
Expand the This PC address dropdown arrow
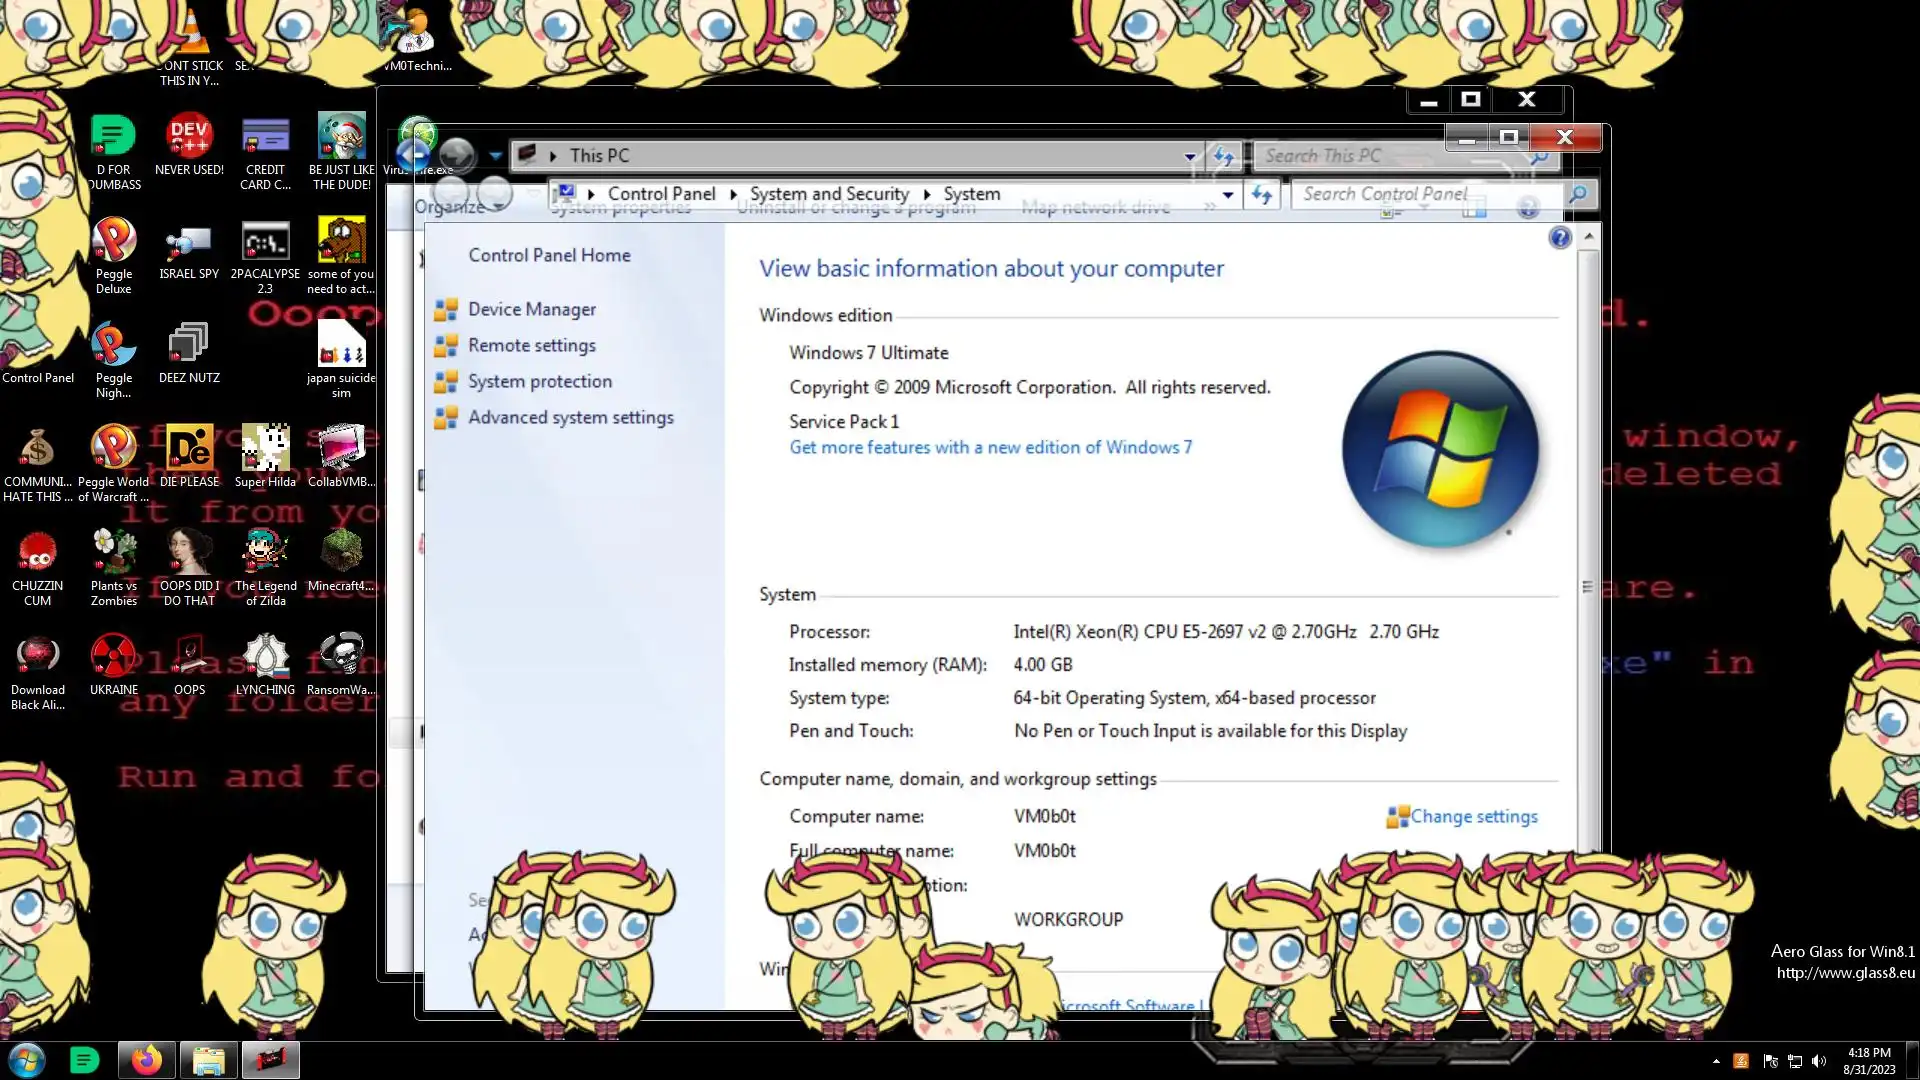1190,156
